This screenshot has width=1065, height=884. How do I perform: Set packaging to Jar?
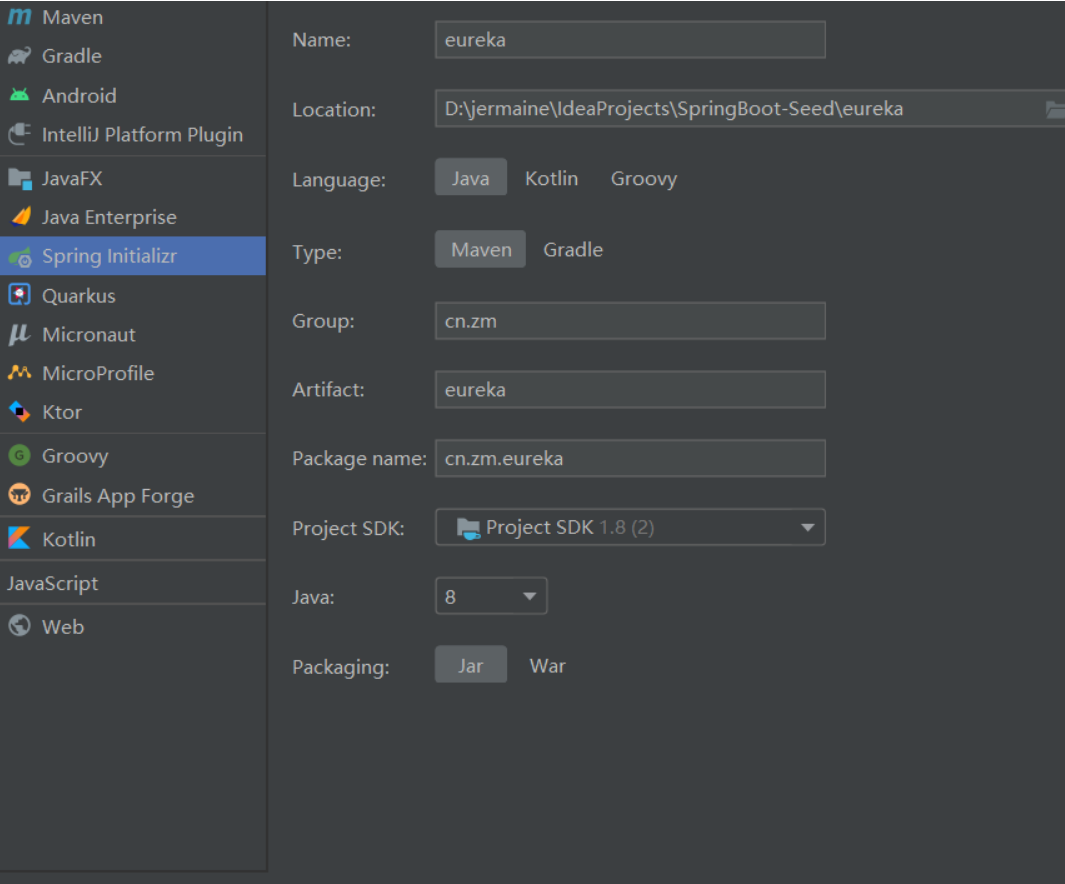coord(471,665)
